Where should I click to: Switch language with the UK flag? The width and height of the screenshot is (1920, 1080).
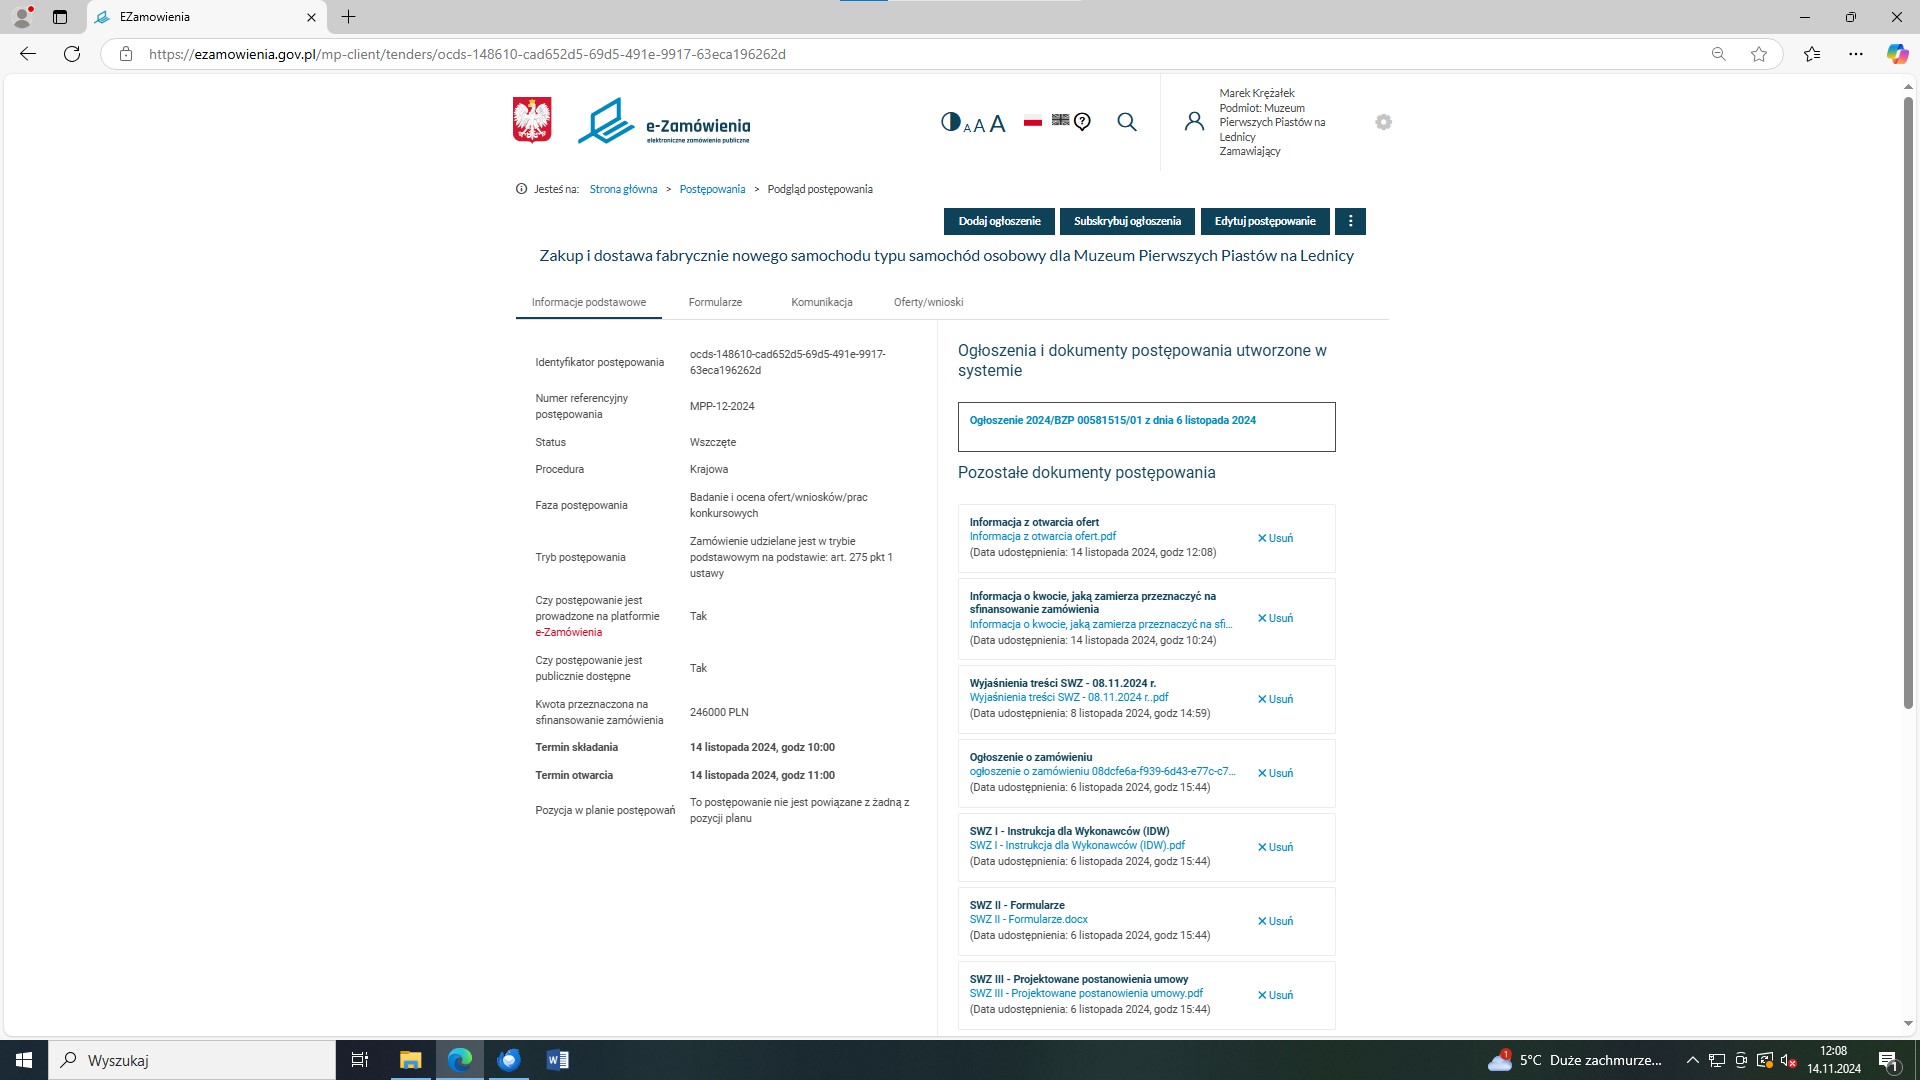point(1060,120)
